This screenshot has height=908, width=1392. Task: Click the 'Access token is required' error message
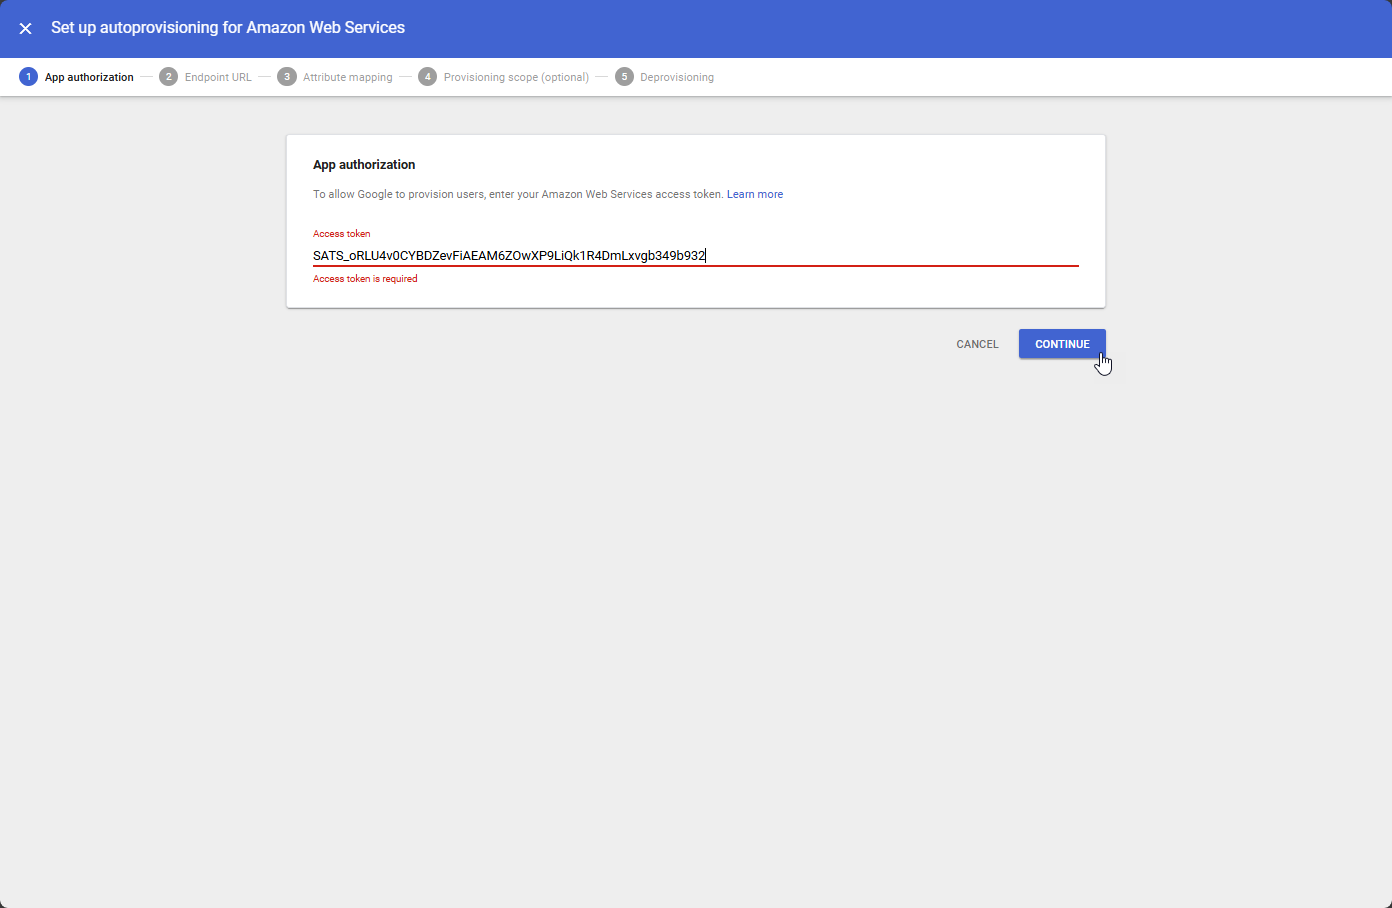tap(365, 279)
